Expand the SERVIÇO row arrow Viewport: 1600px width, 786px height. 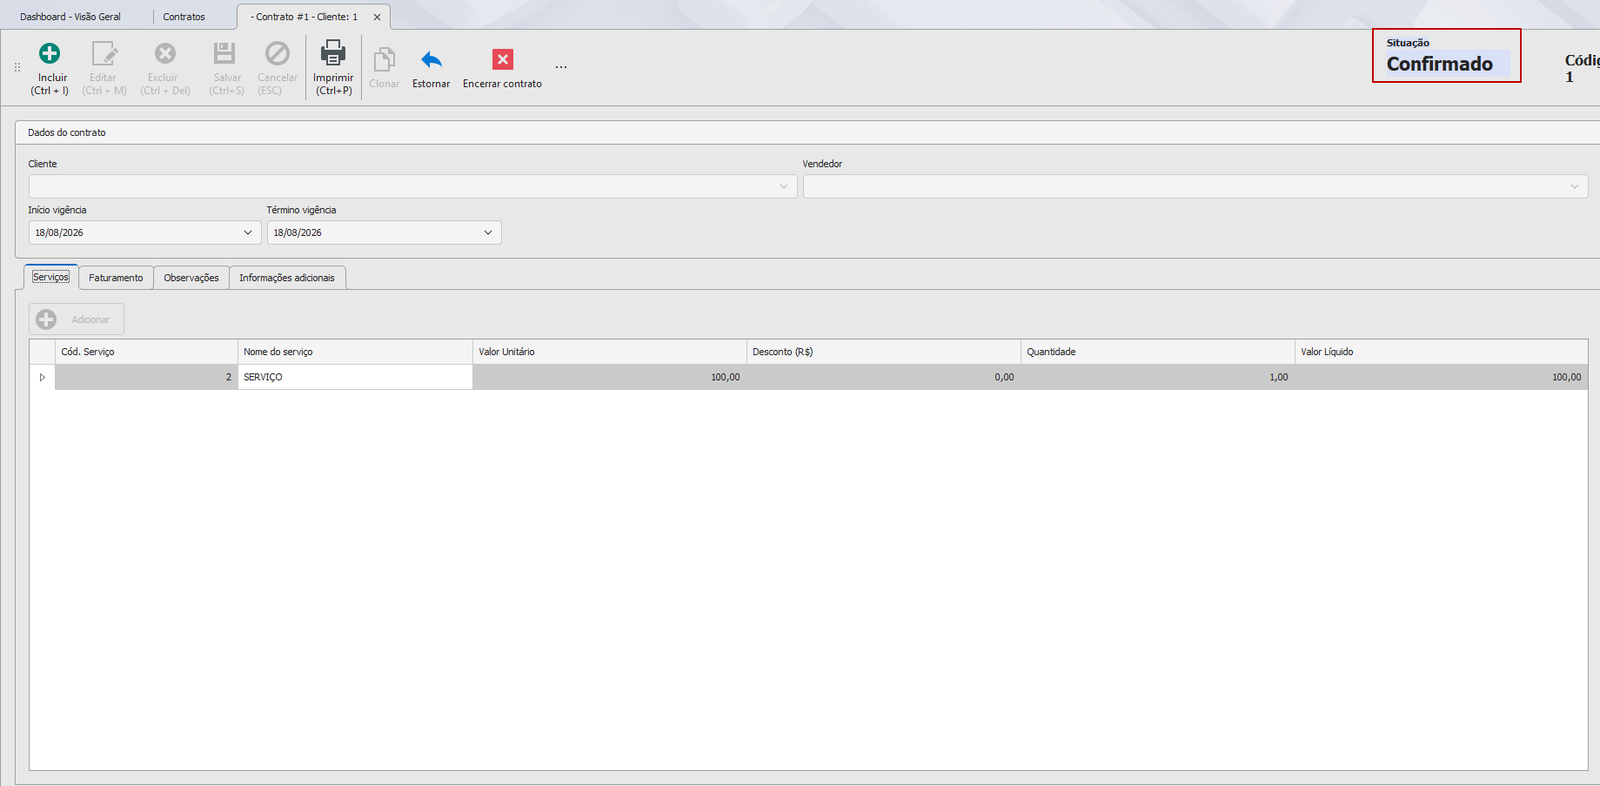[42, 377]
